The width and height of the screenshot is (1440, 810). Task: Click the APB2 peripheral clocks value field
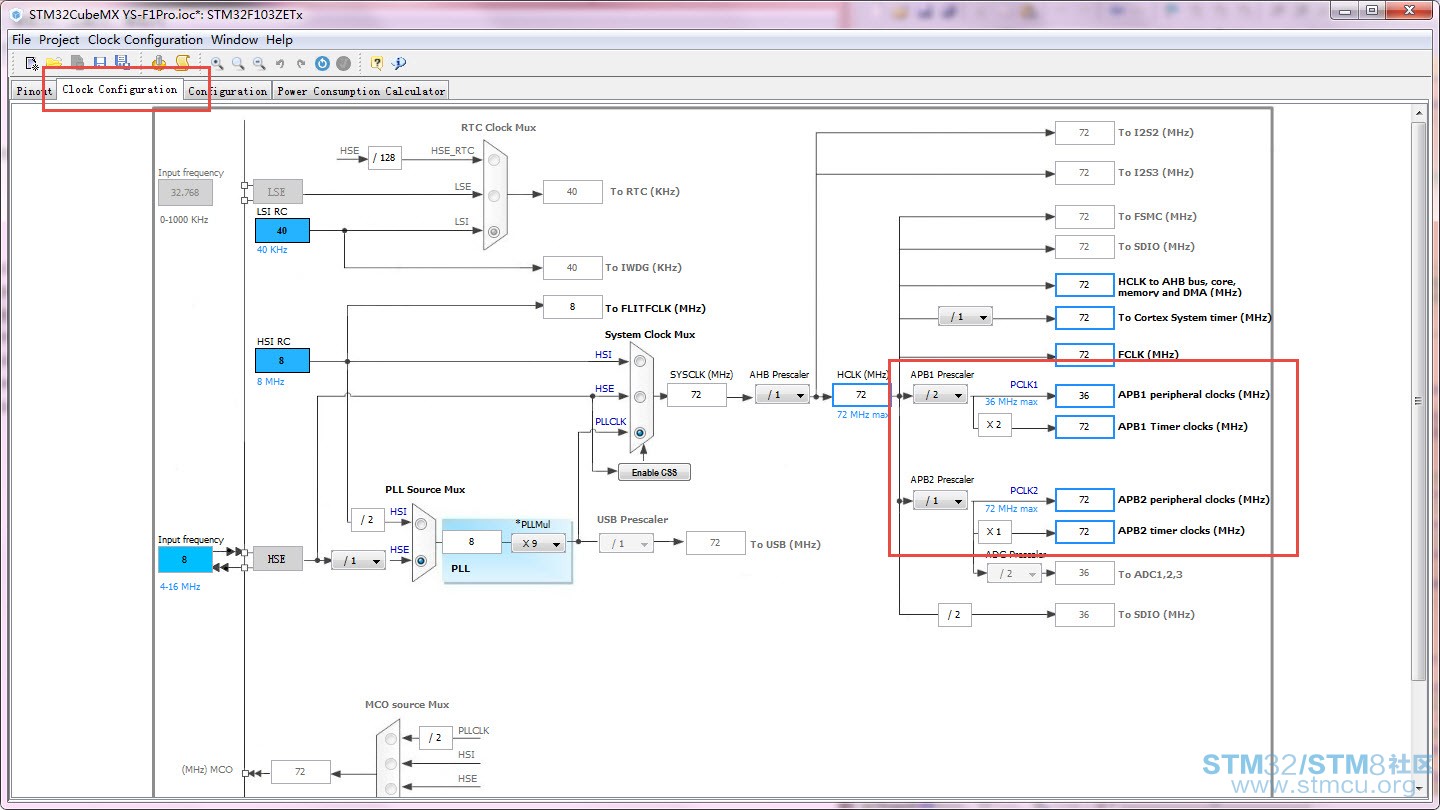click(1084, 500)
